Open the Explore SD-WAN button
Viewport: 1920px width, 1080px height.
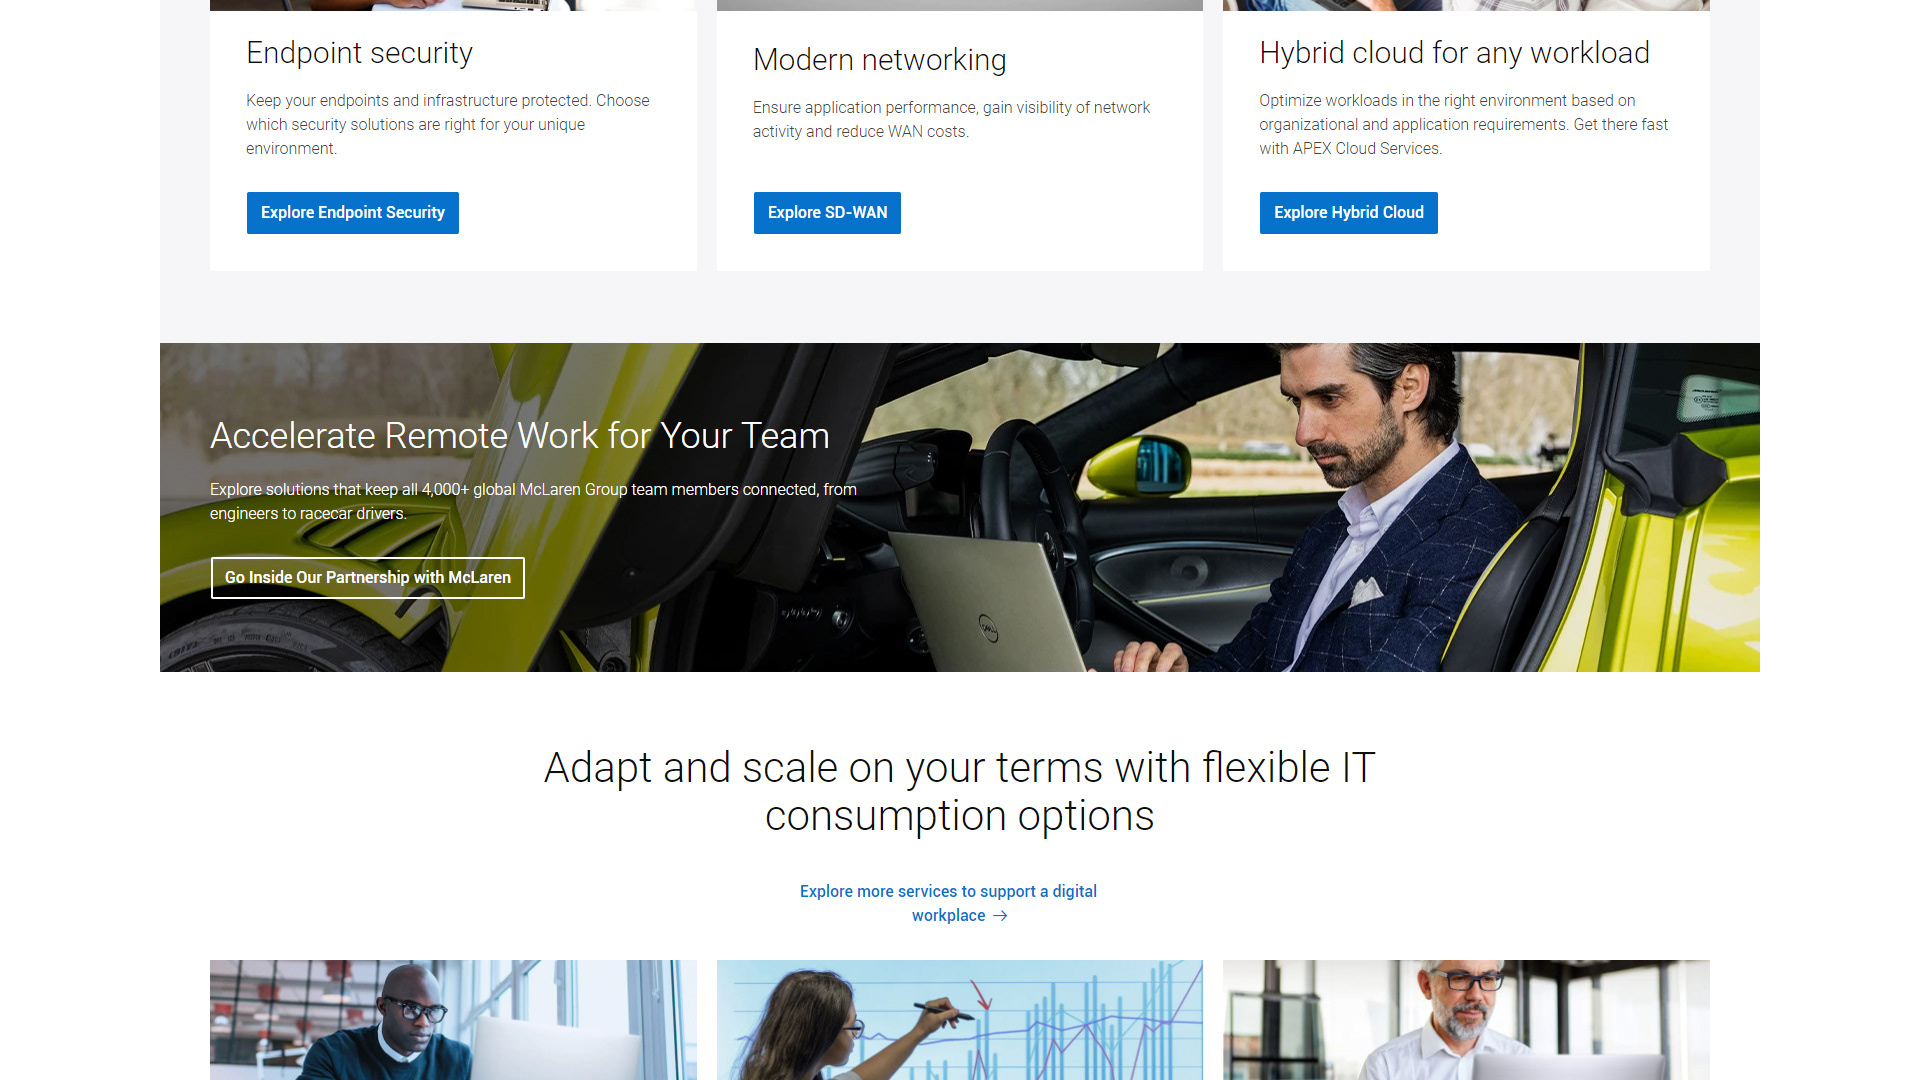[827, 213]
